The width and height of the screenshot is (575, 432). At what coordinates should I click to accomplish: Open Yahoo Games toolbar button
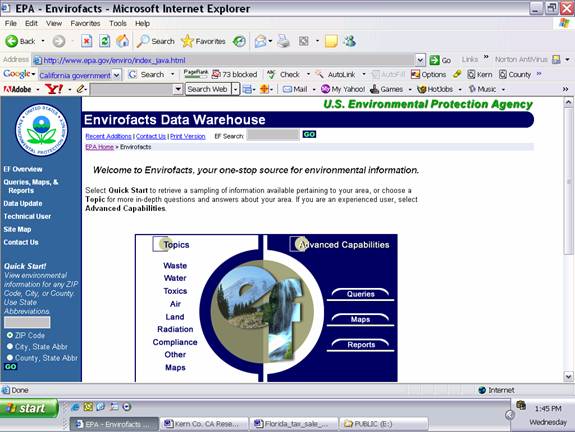pyautogui.click(x=386, y=89)
